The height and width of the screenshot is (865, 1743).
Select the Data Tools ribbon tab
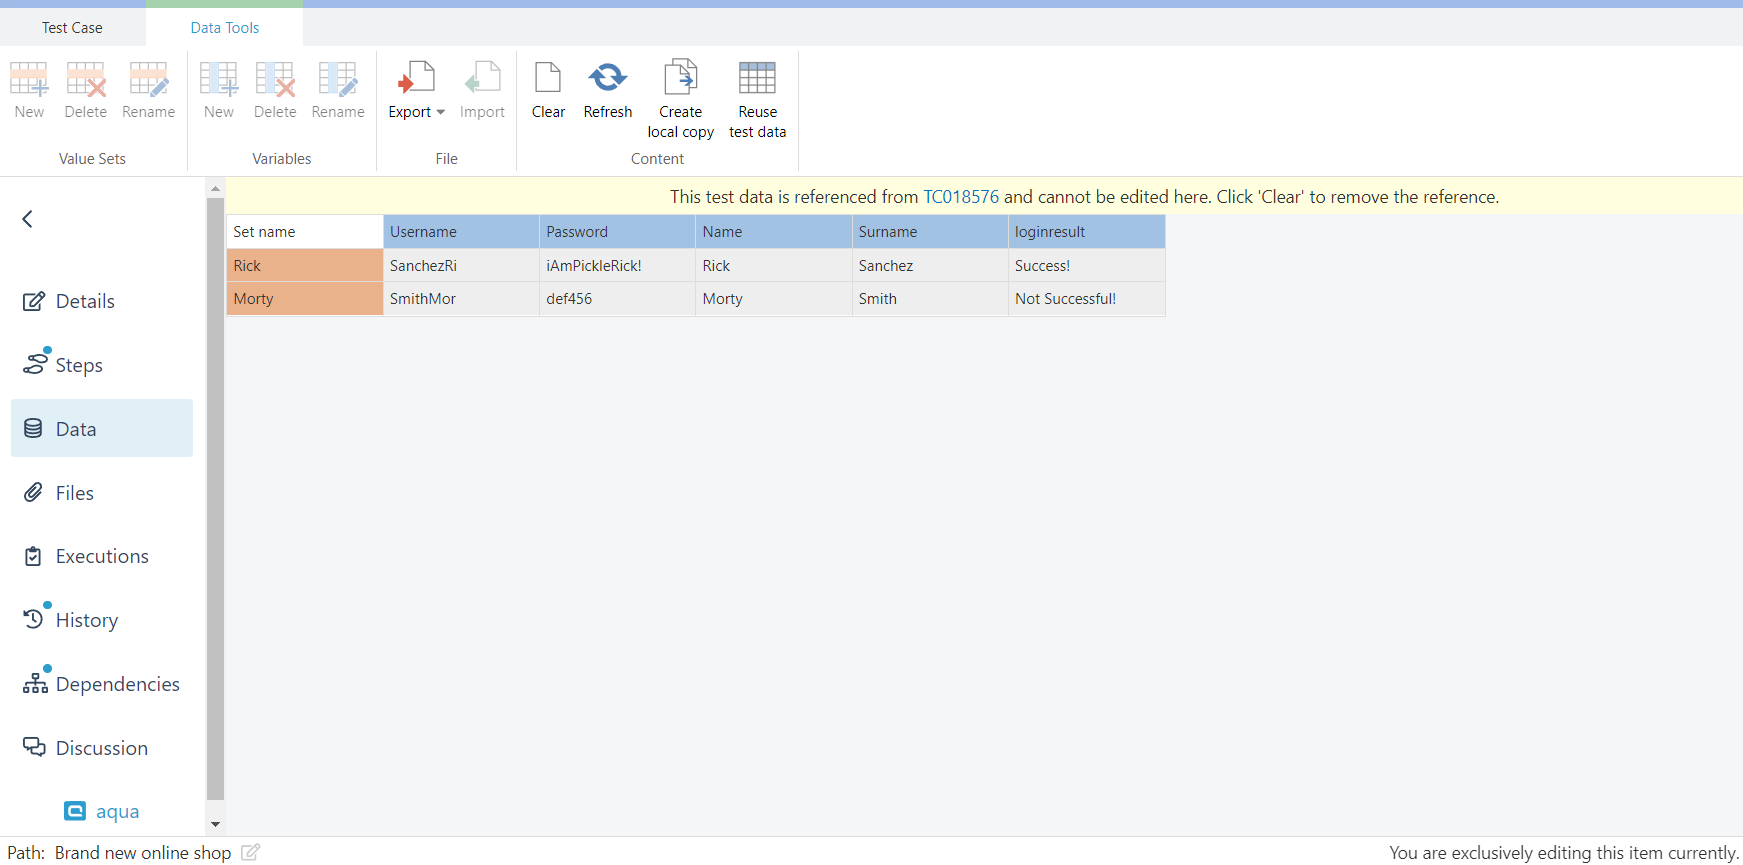[225, 28]
